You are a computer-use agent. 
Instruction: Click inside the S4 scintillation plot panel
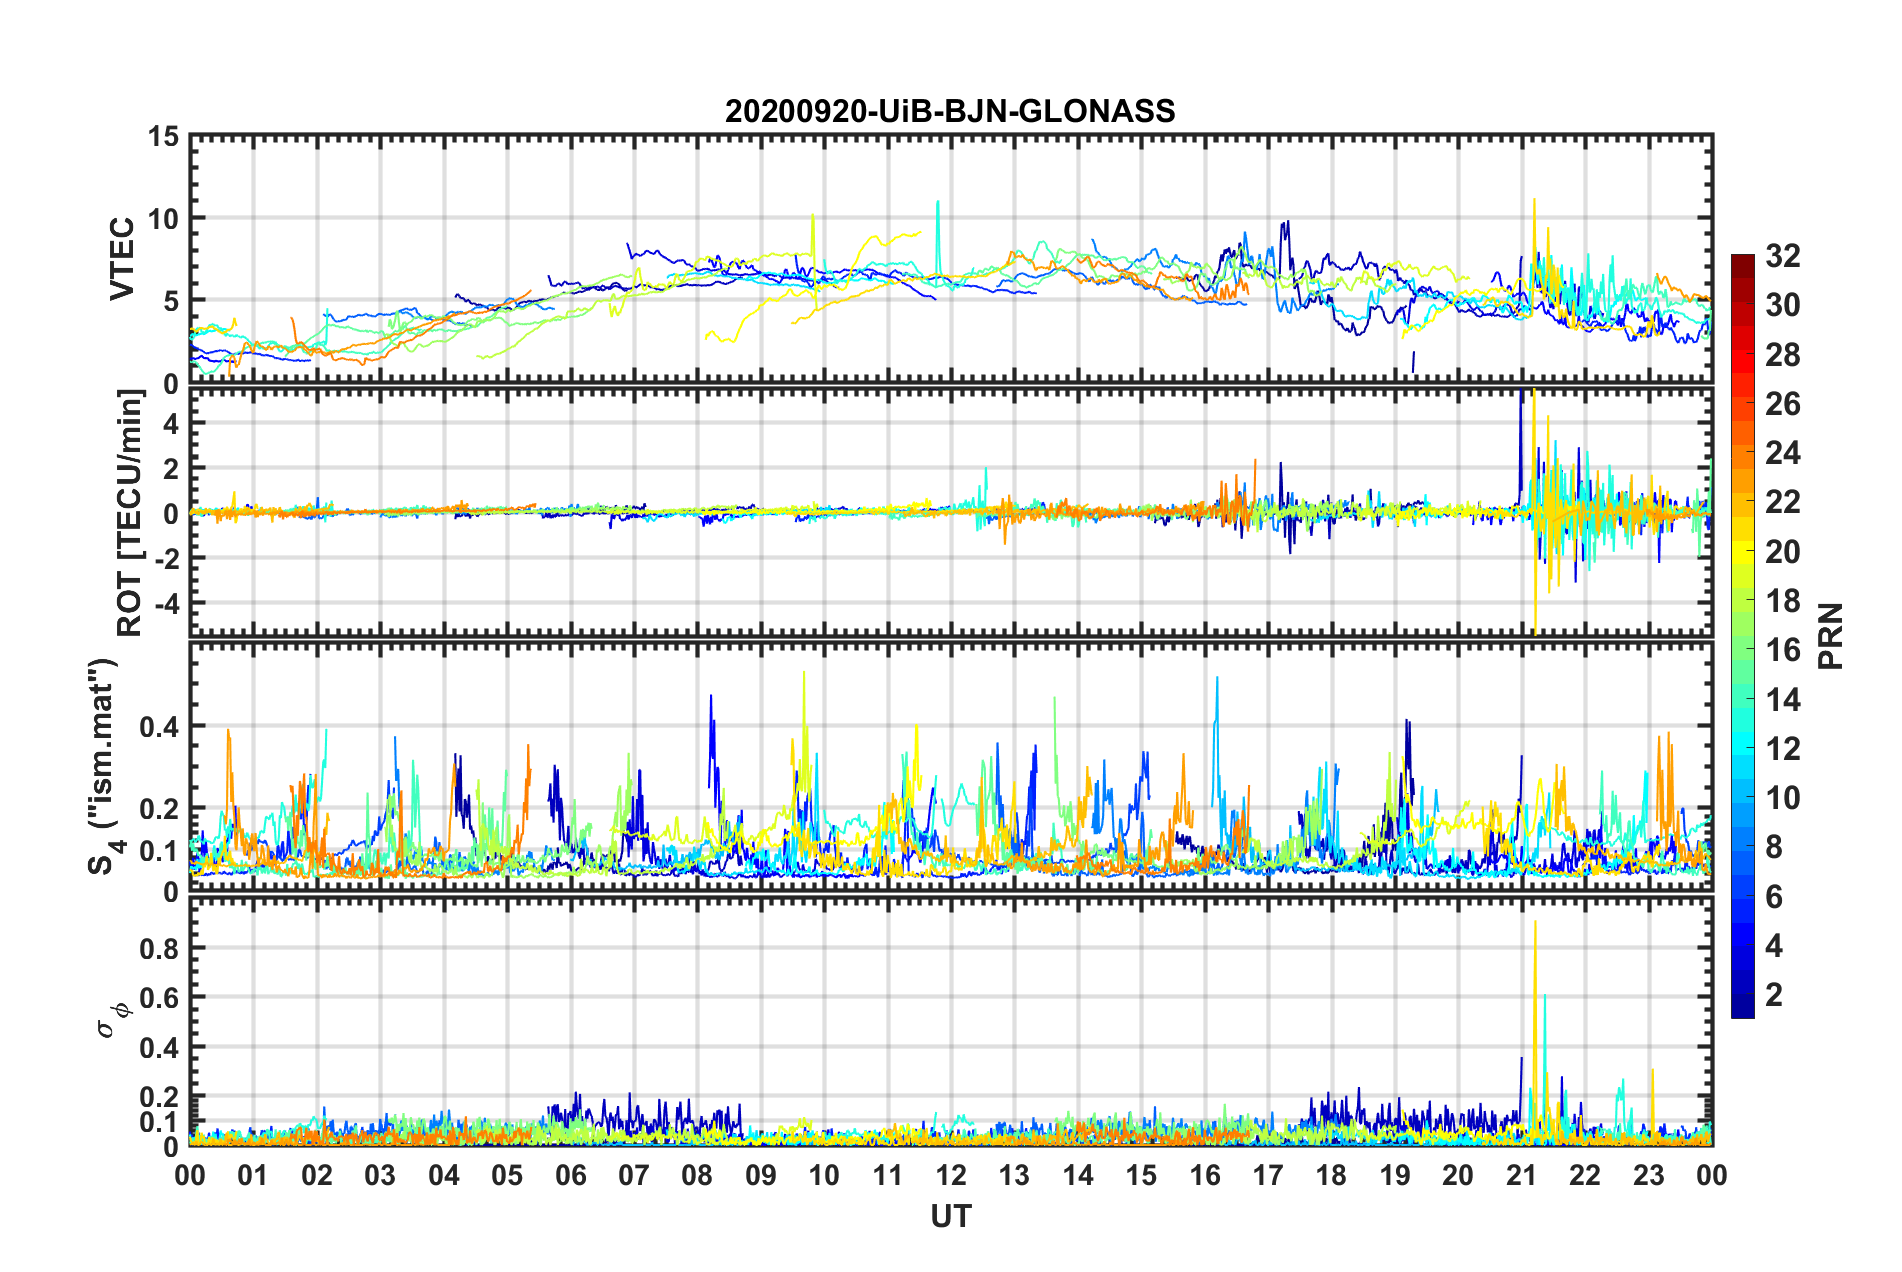[951, 766]
